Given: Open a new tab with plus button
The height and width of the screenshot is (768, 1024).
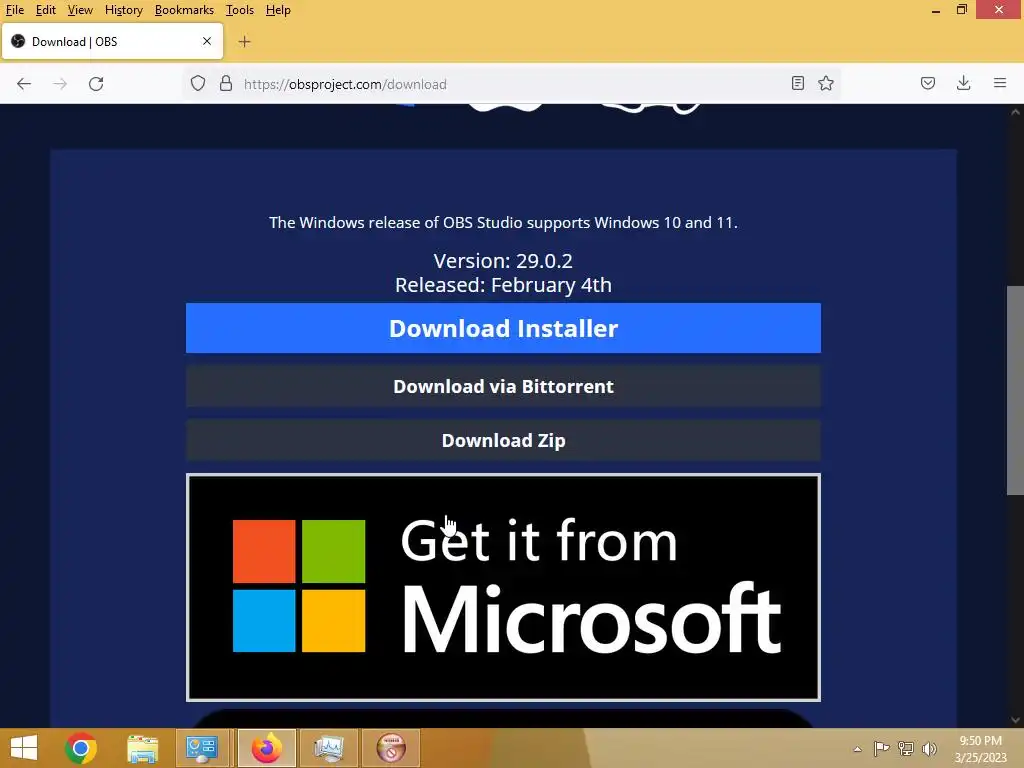Looking at the screenshot, I should point(244,42).
